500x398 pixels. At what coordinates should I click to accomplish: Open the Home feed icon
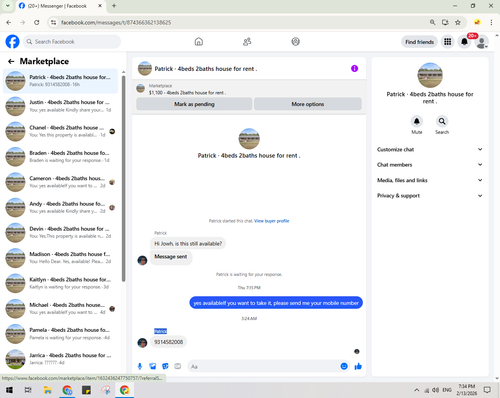pyautogui.click(x=199, y=42)
